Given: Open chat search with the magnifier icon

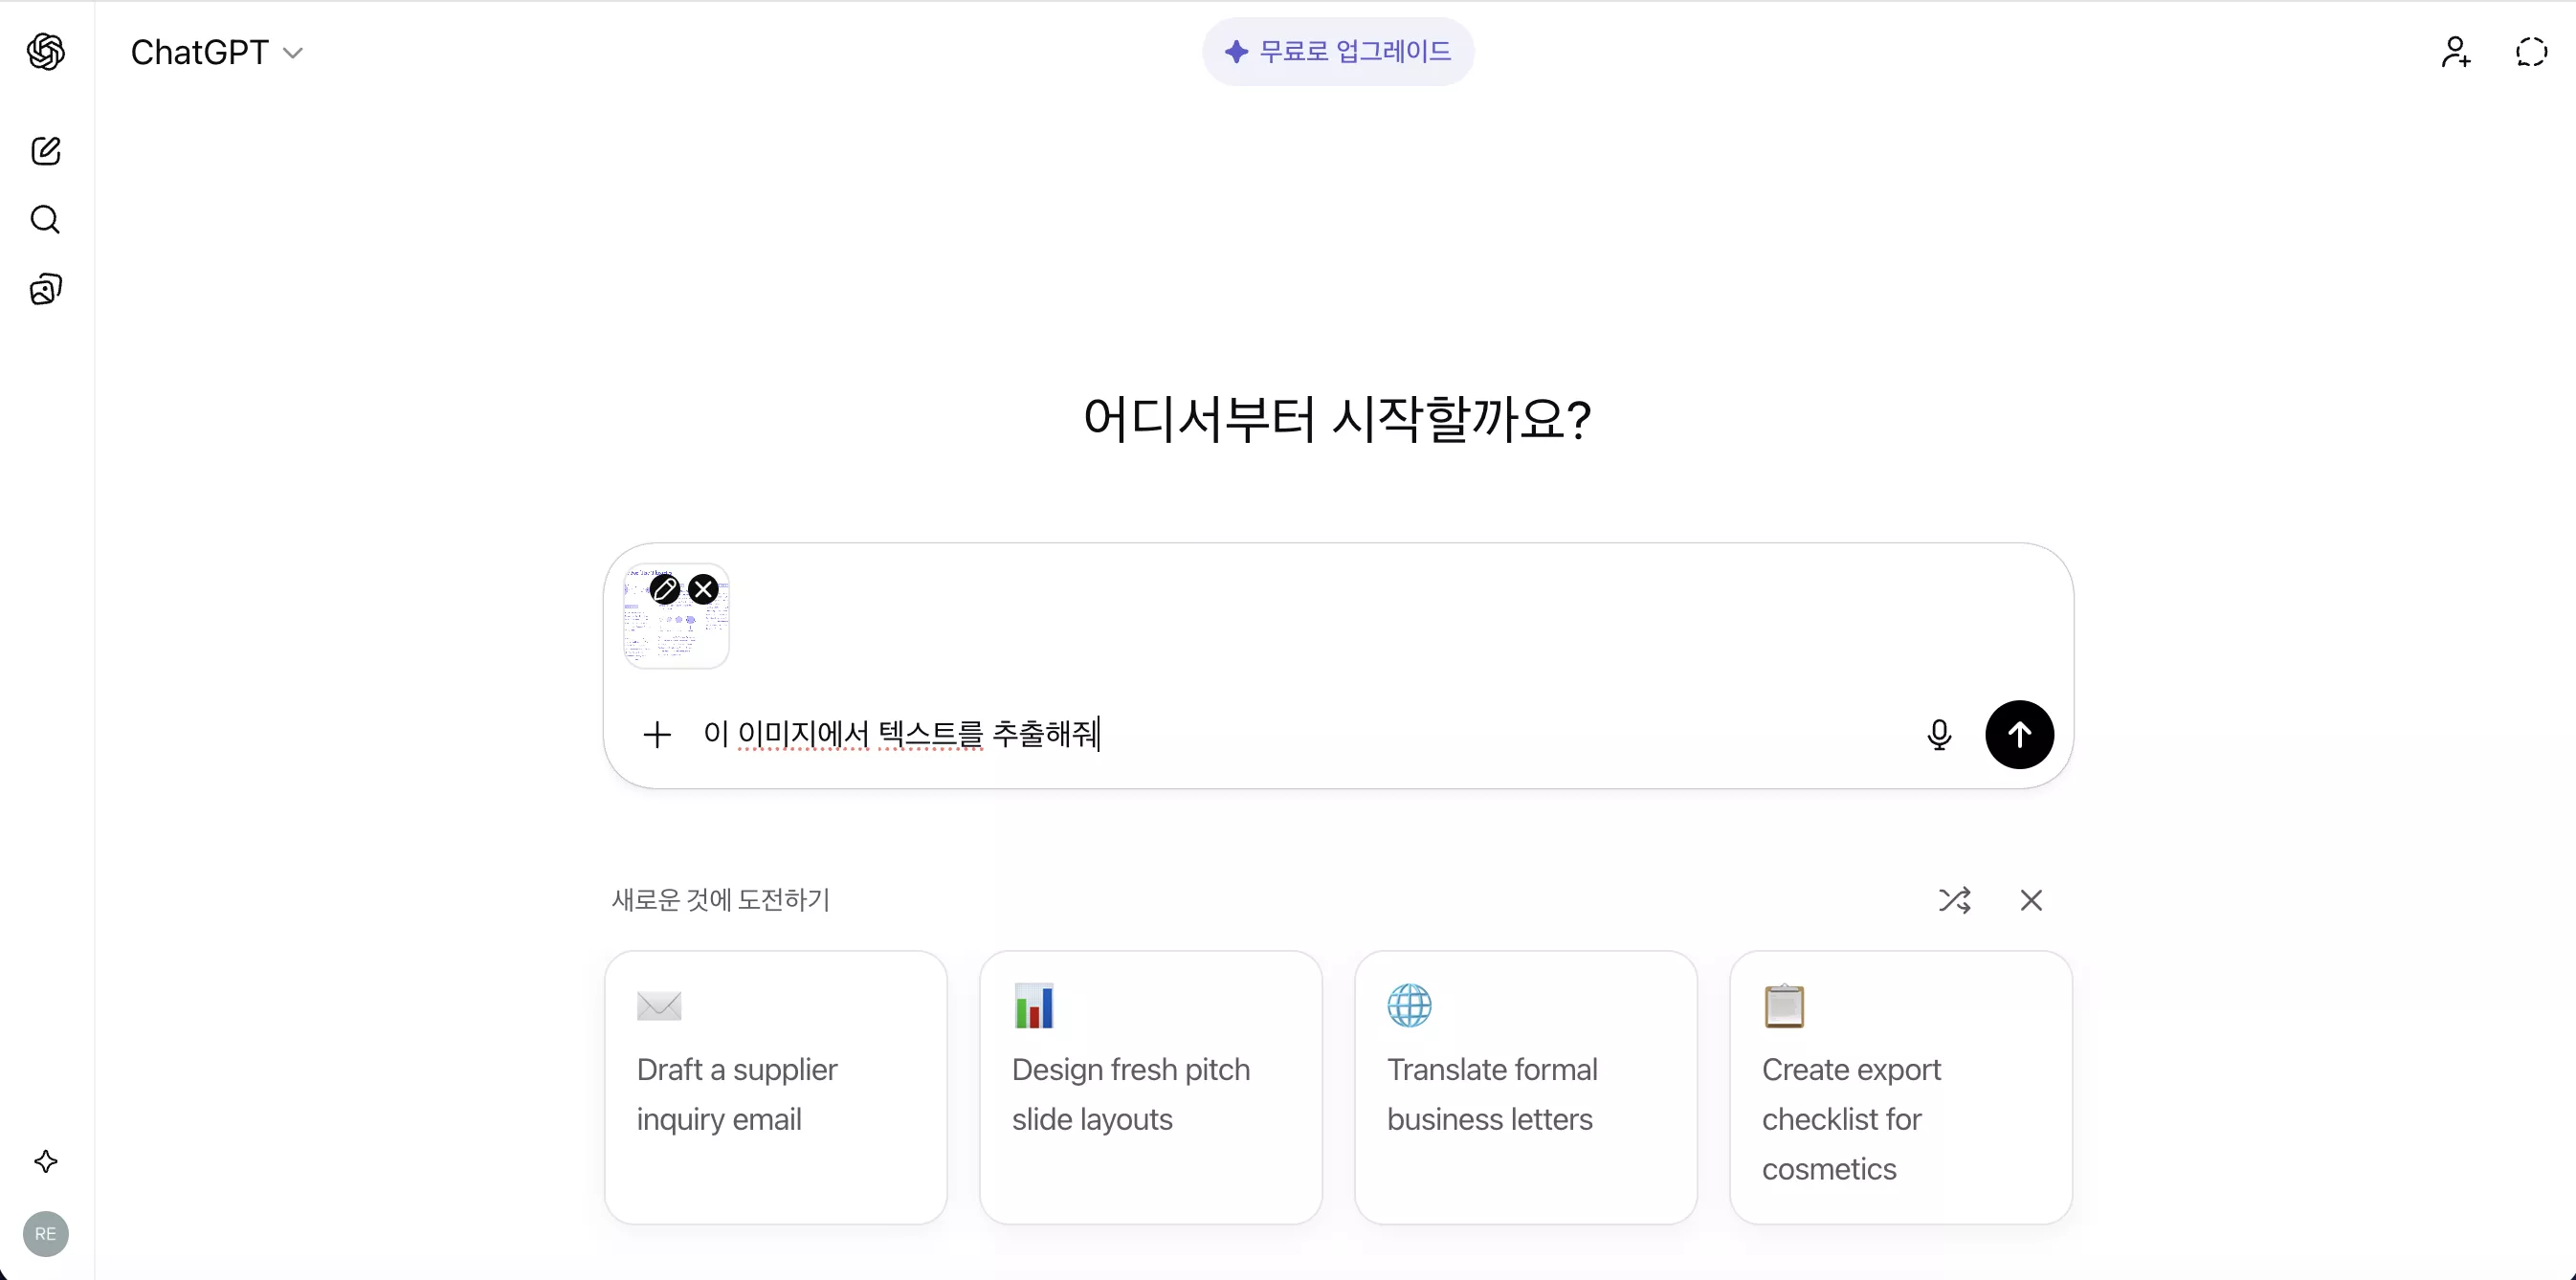Looking at the screenshot, I should [45, 220].
